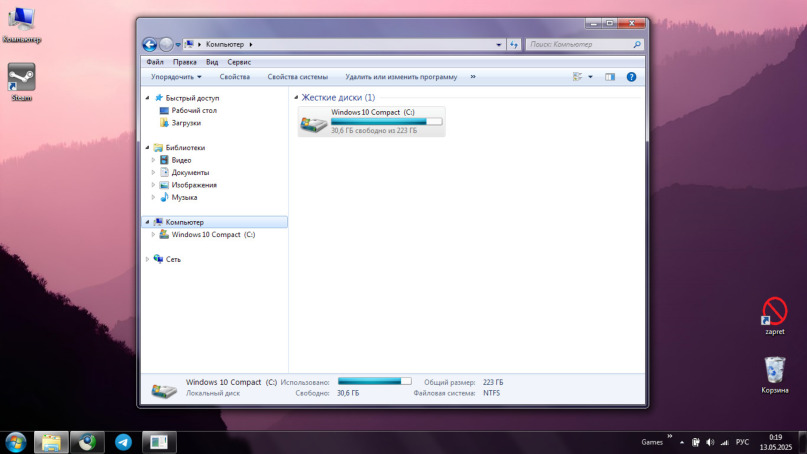This screenshot has height=454, width=807.
Task: Expand the arrow after Компьютер in the address bar
Action: click(x=251, y=44)
